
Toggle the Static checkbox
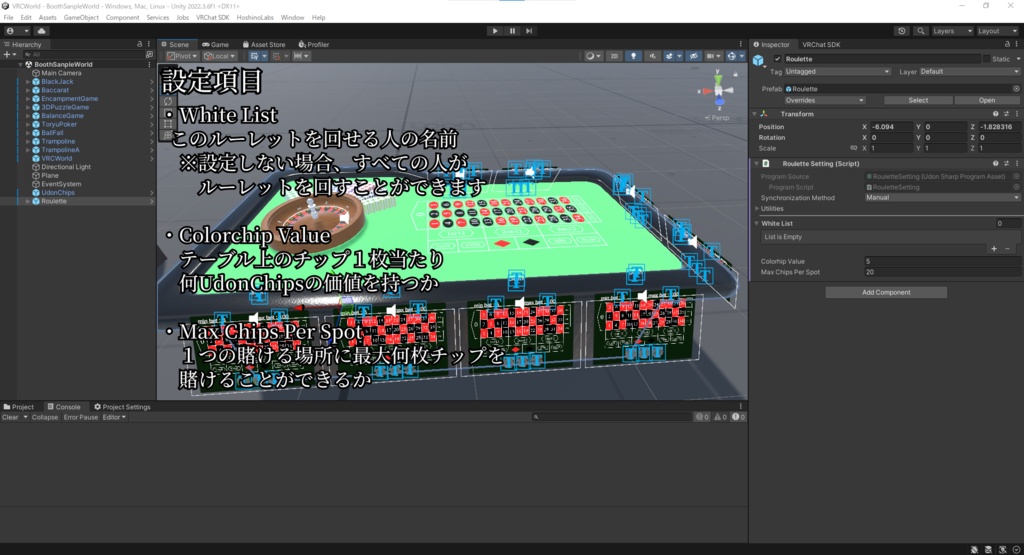[986, 59]
